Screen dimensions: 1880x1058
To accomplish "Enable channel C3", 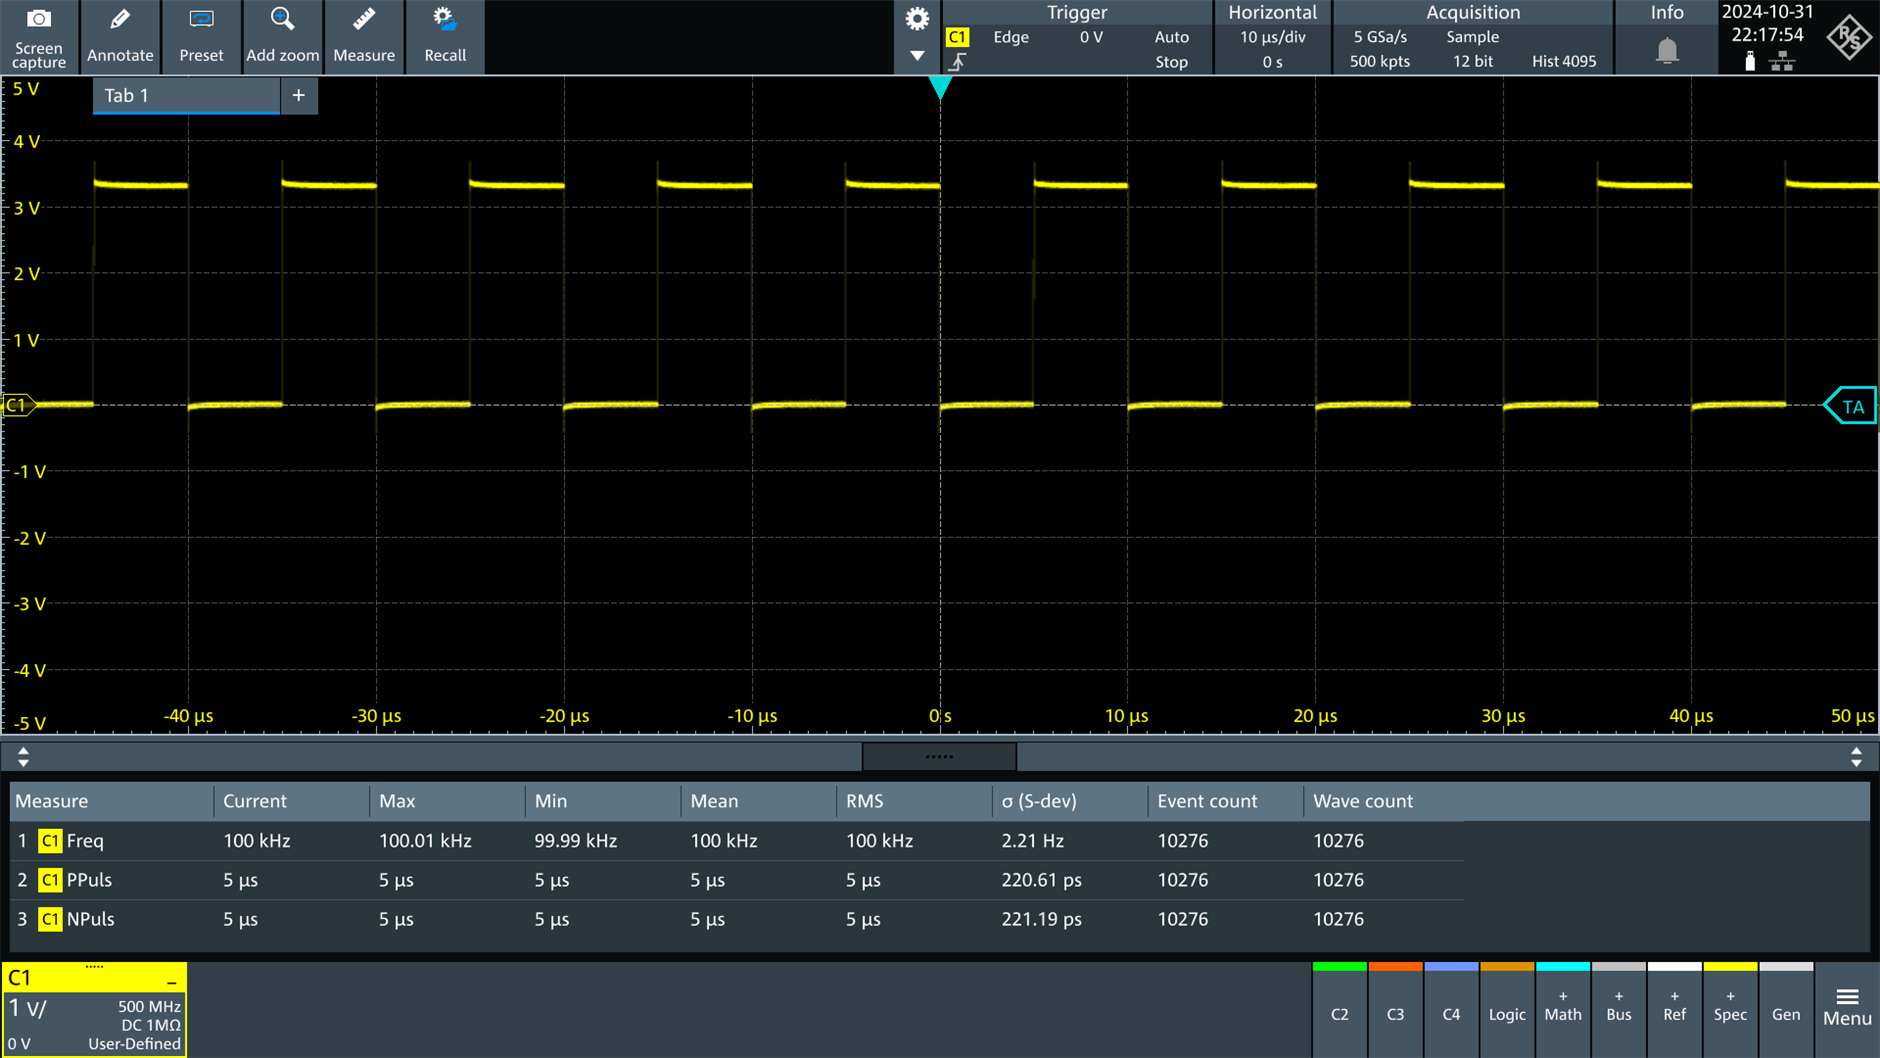I will pyautogui.click(x=1395, y=1010).
